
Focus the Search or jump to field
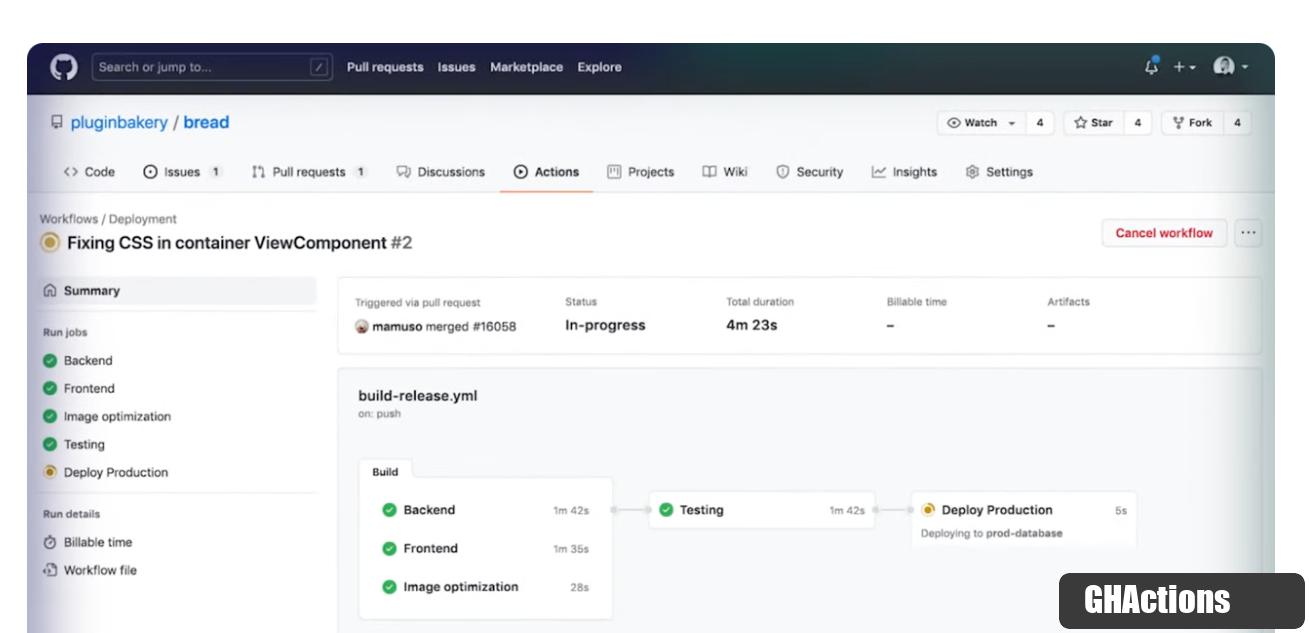pyautogui.click(x=212, y=68)
